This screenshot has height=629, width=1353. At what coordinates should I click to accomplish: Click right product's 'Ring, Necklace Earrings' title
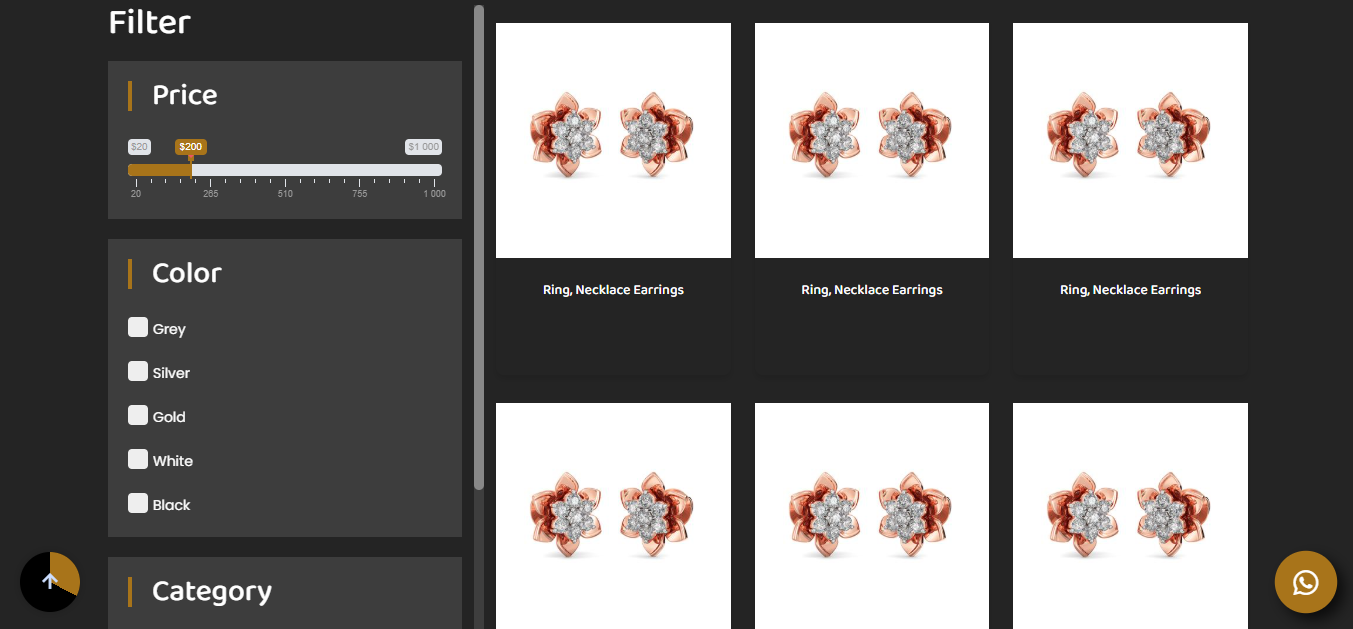(1130, 290)
